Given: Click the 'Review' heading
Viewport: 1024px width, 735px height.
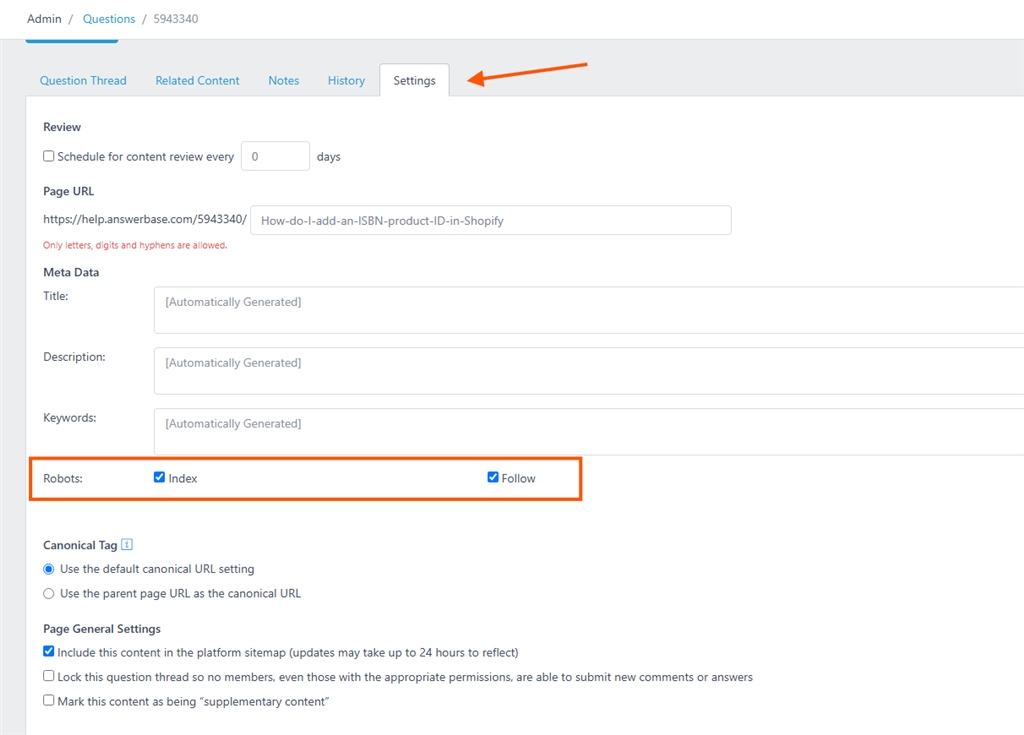Looking at the screenshot, I should (62, 127).
